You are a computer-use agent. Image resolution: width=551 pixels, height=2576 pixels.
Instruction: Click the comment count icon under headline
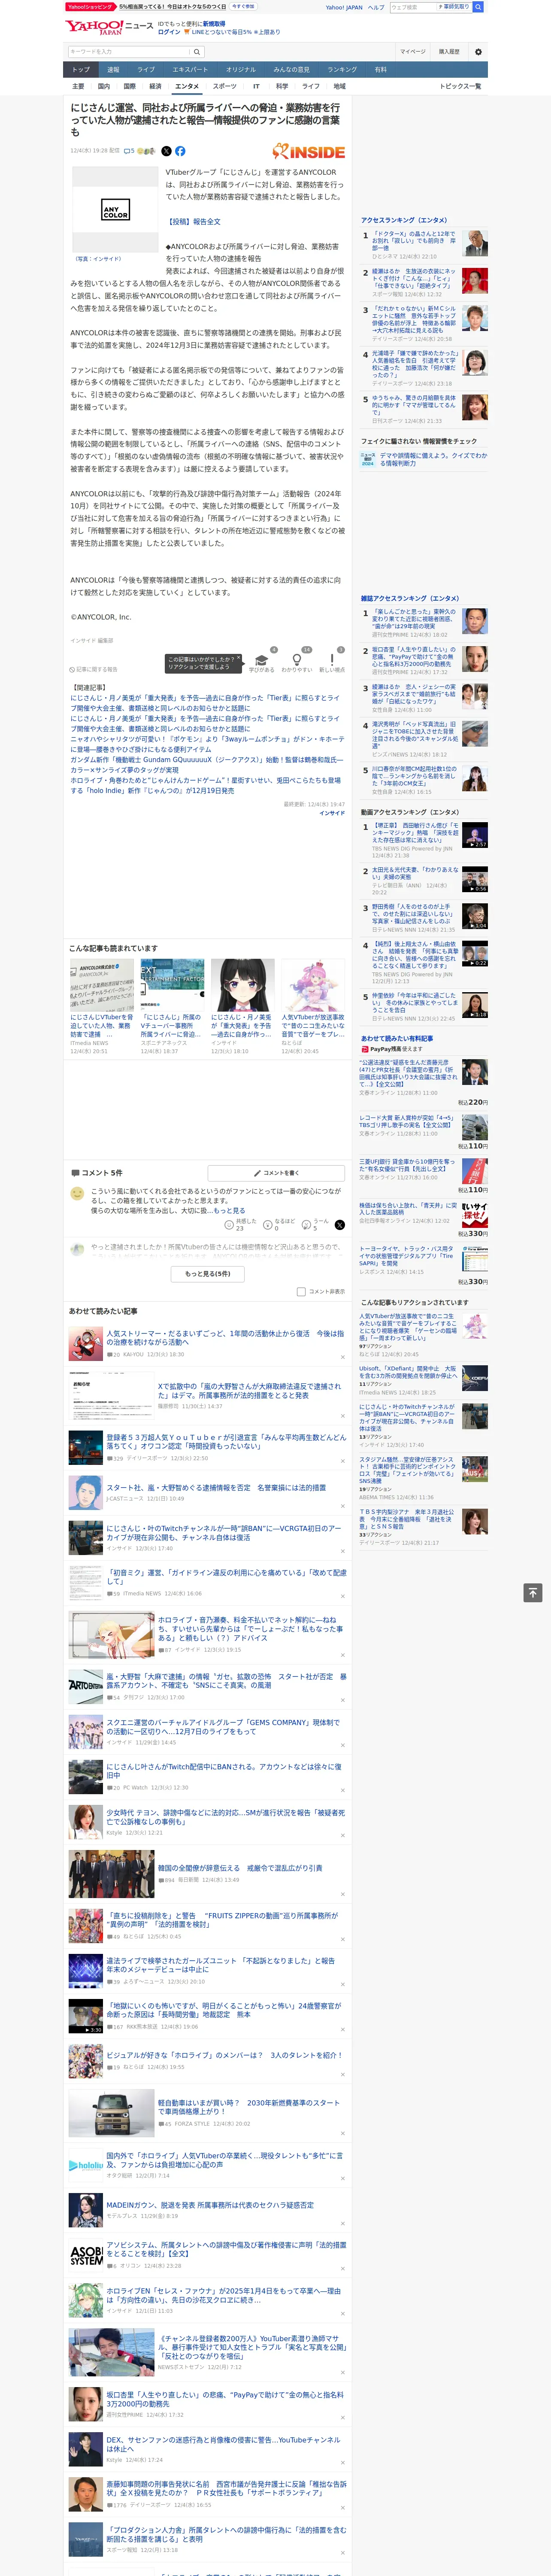tap(129, 151)
